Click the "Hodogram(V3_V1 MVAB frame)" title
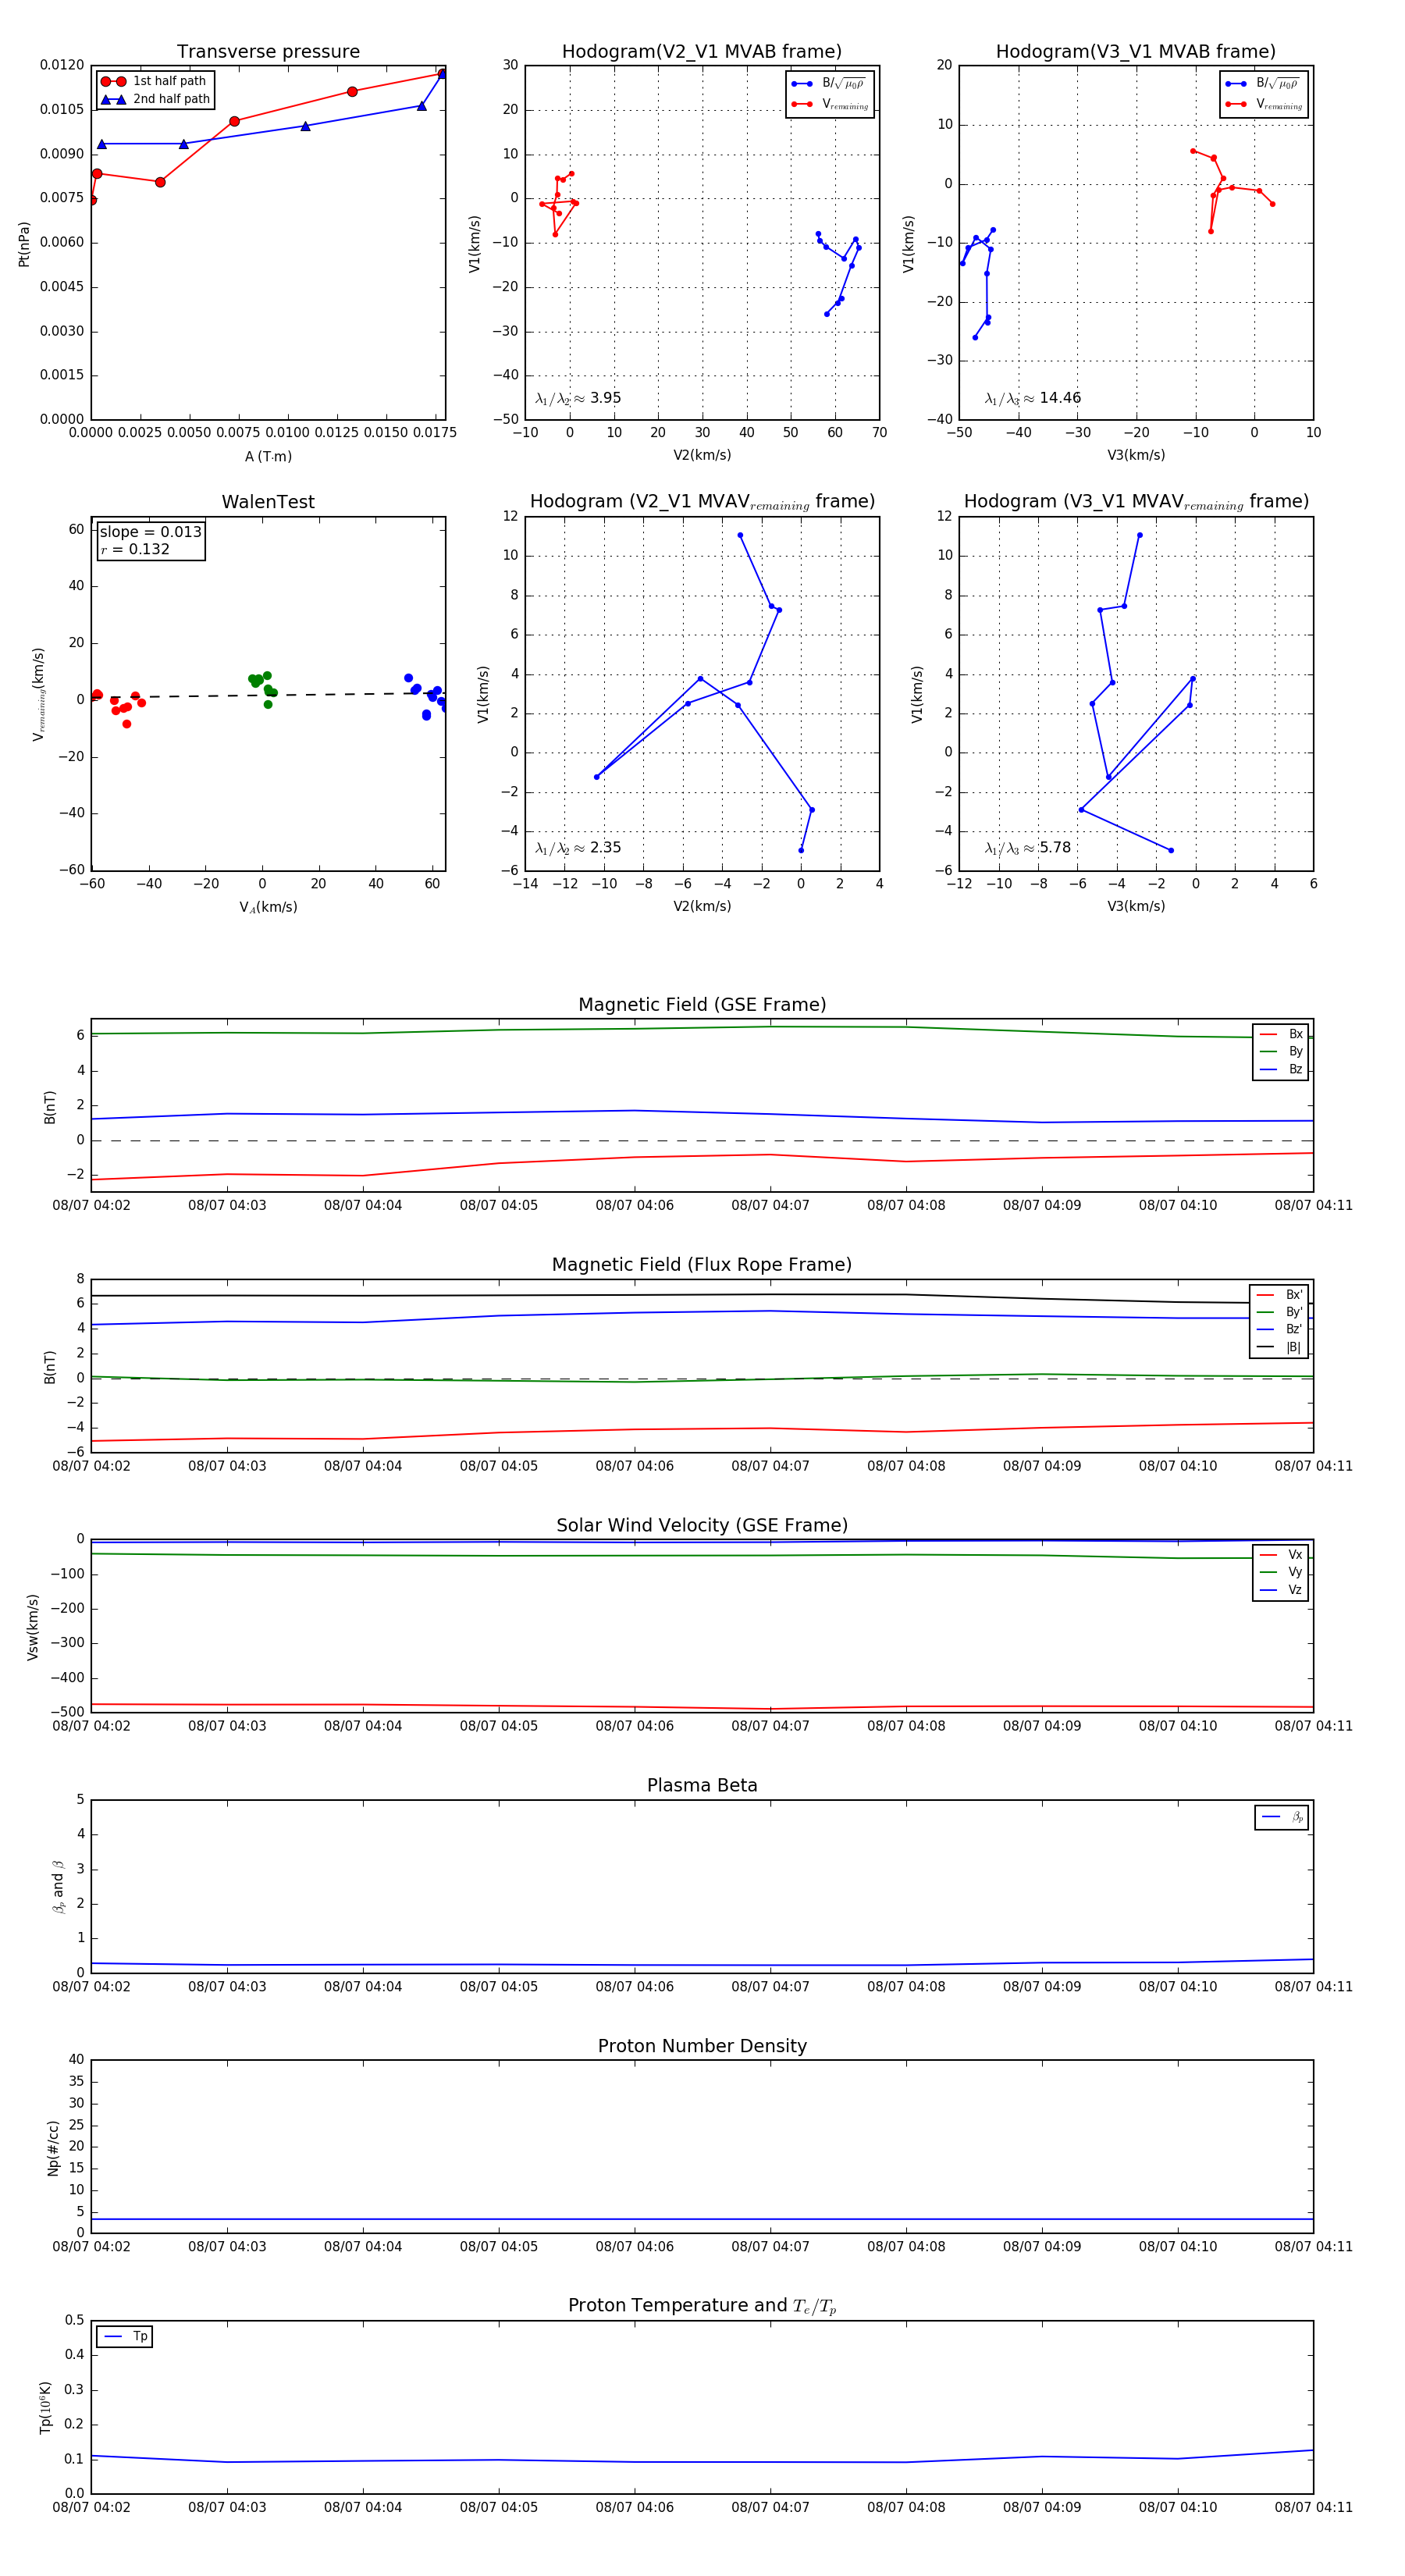1405x2576 pixels. 1136,52
